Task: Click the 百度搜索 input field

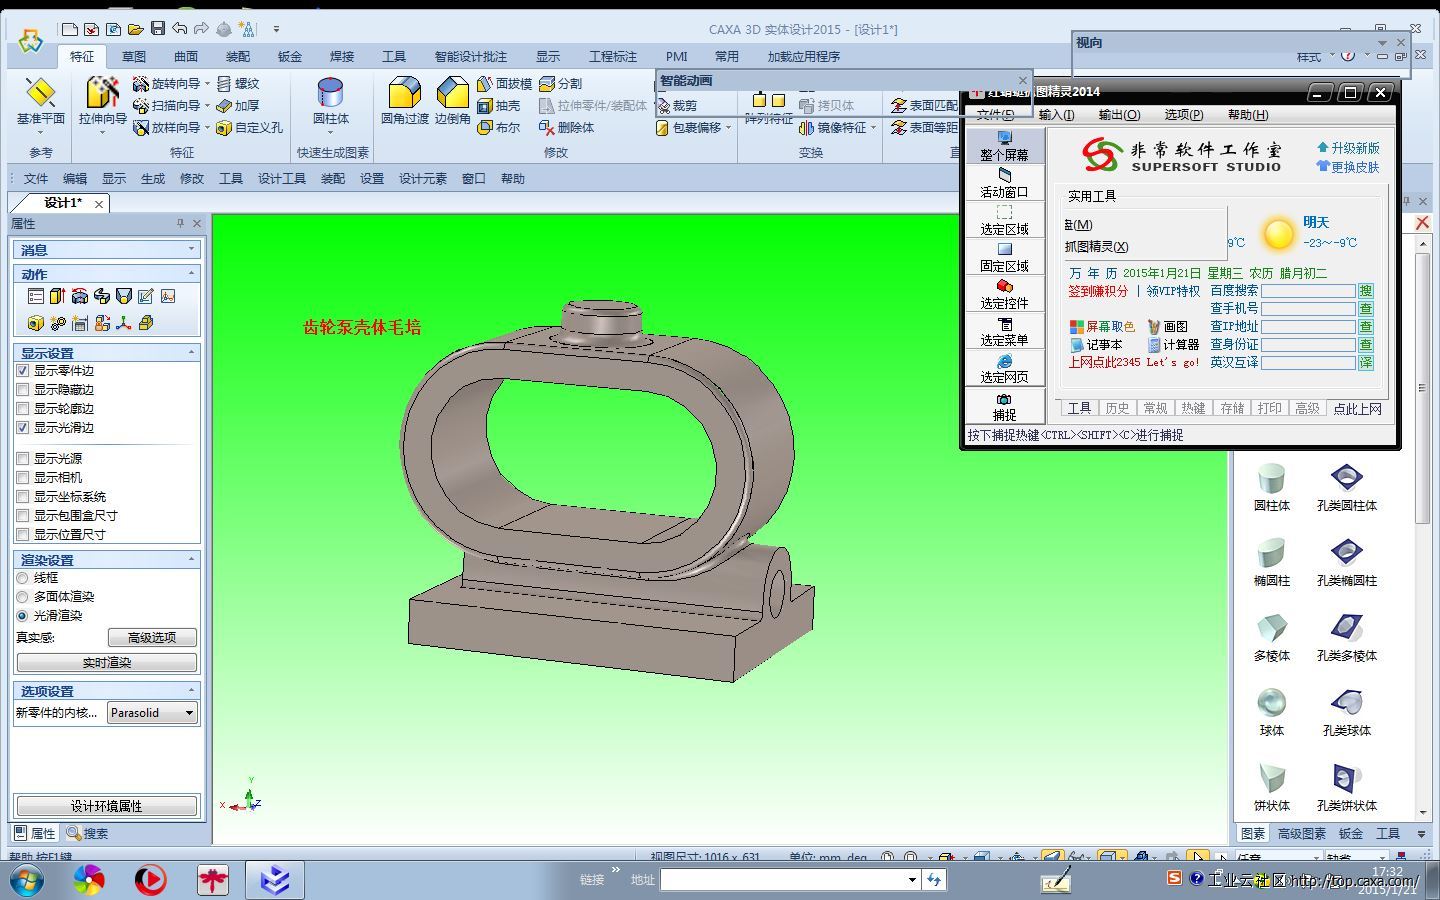Action: pos(1308,291)
